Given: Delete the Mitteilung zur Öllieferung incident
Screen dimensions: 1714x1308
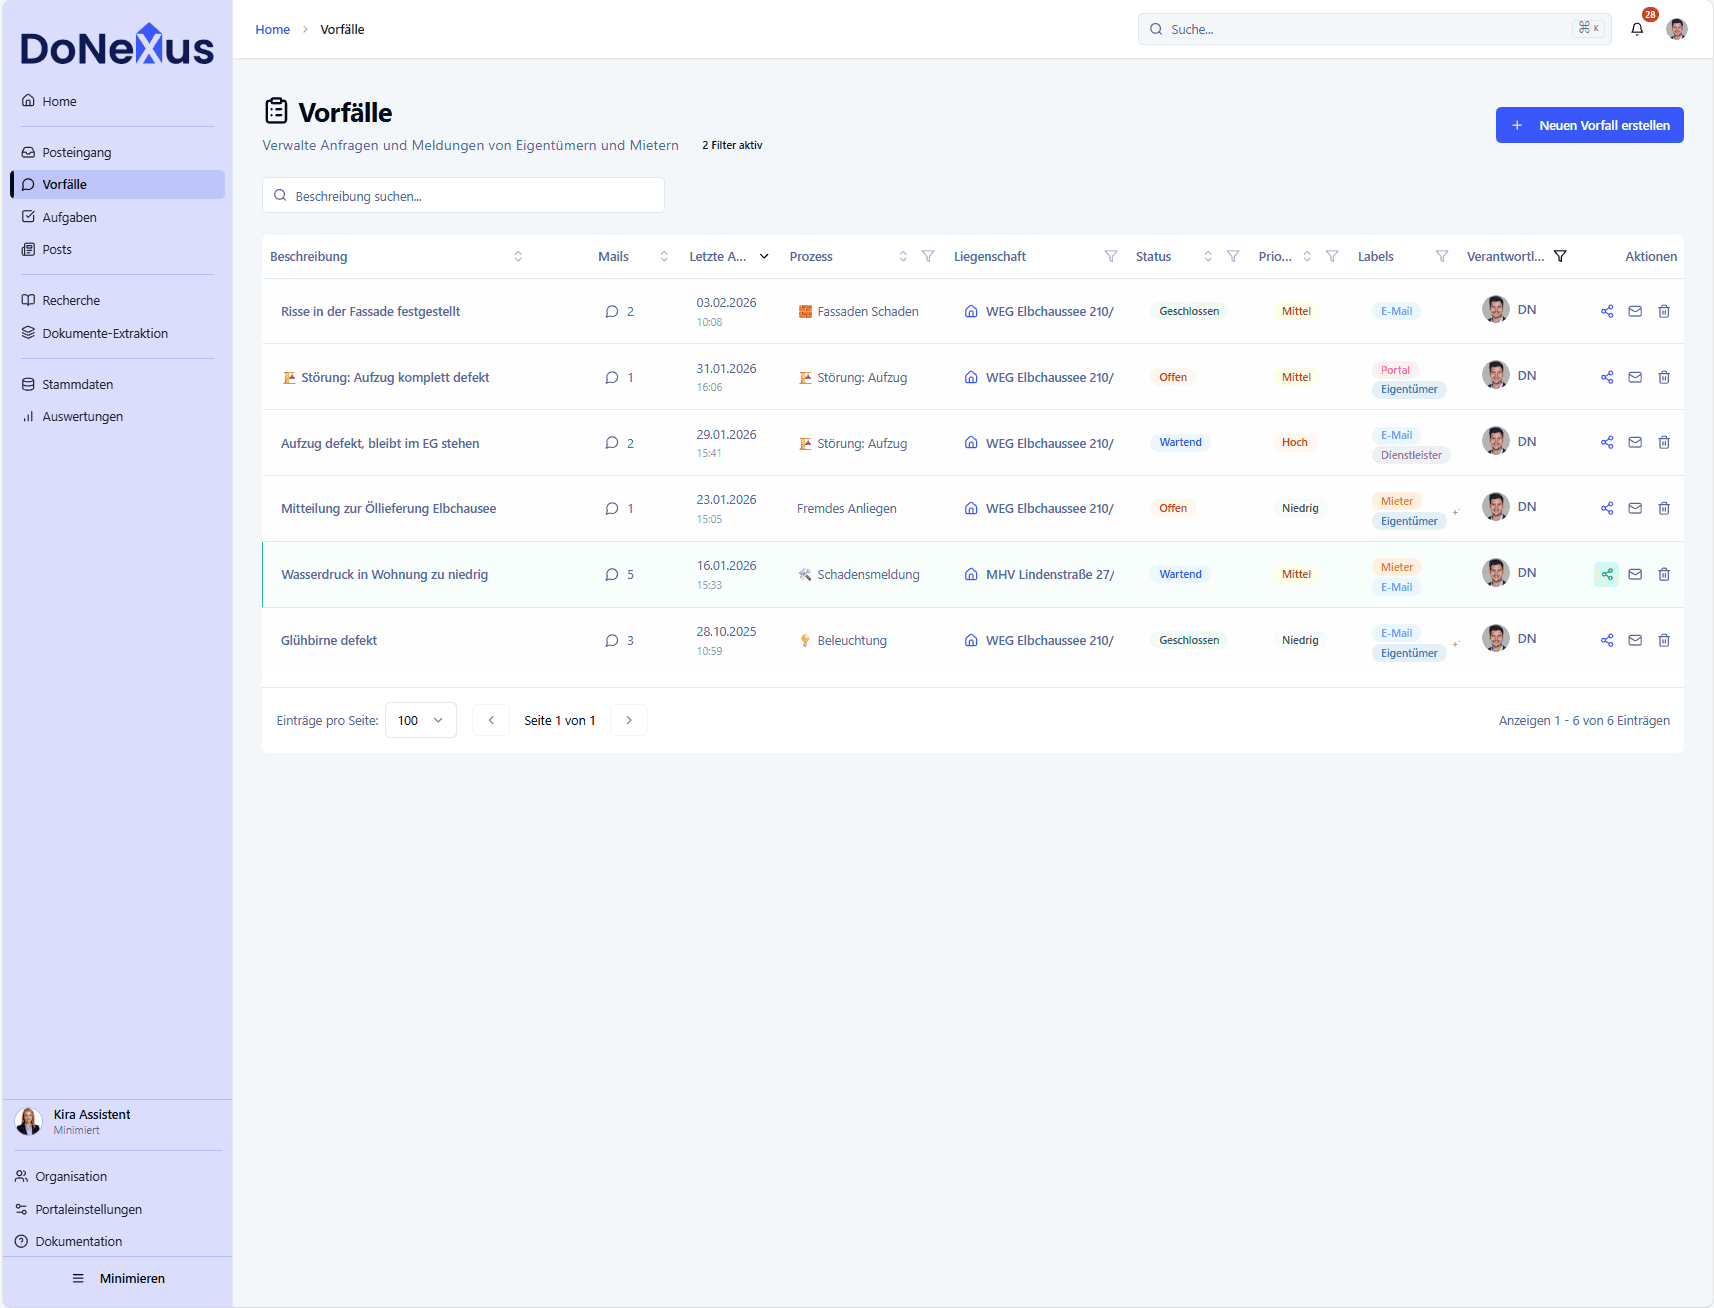Looking at the screenshot, I should coord(1664,508).
